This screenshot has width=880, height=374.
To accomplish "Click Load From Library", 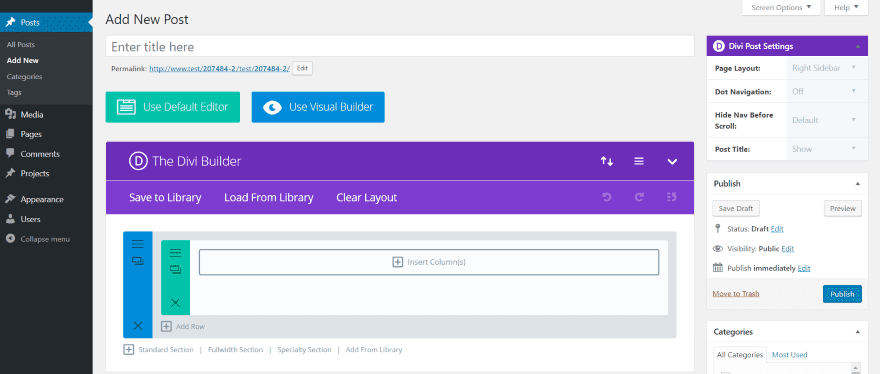I will click(x=268, y=198).
